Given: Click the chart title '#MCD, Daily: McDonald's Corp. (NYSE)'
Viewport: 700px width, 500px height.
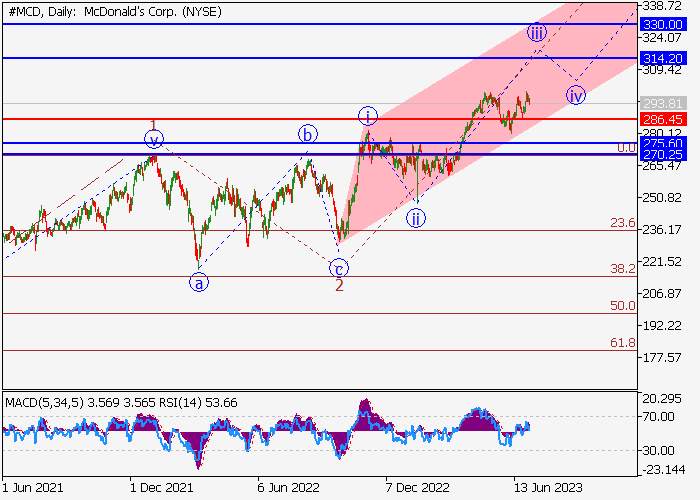Looking at the screenshot, I should click(x=115, y=12).
